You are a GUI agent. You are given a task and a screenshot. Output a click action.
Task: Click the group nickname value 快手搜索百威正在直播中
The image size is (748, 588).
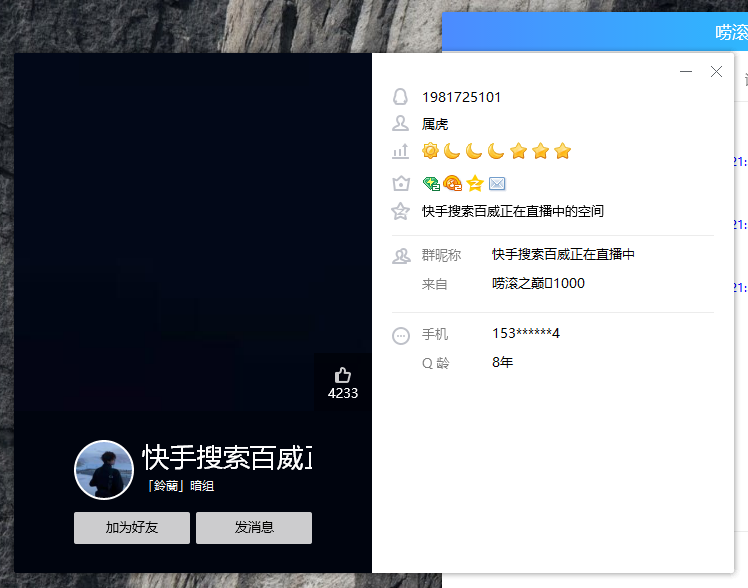[563, 254]
